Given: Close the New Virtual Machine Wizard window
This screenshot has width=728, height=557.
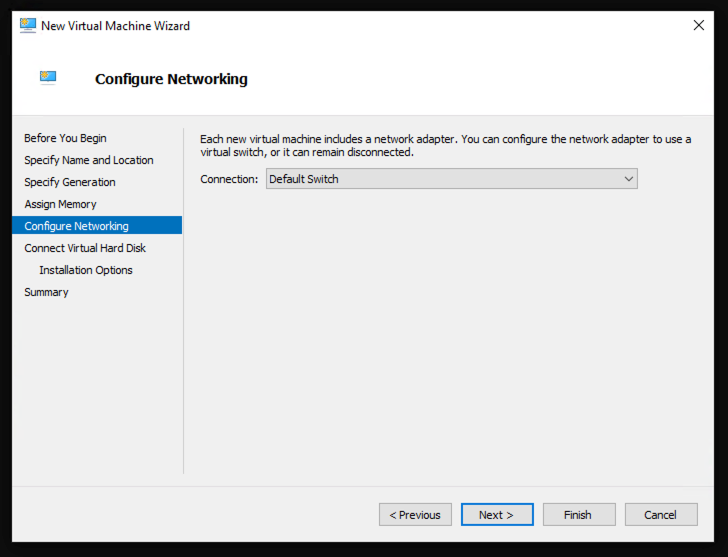Looking at the screenshot, I should pos(698,25).
